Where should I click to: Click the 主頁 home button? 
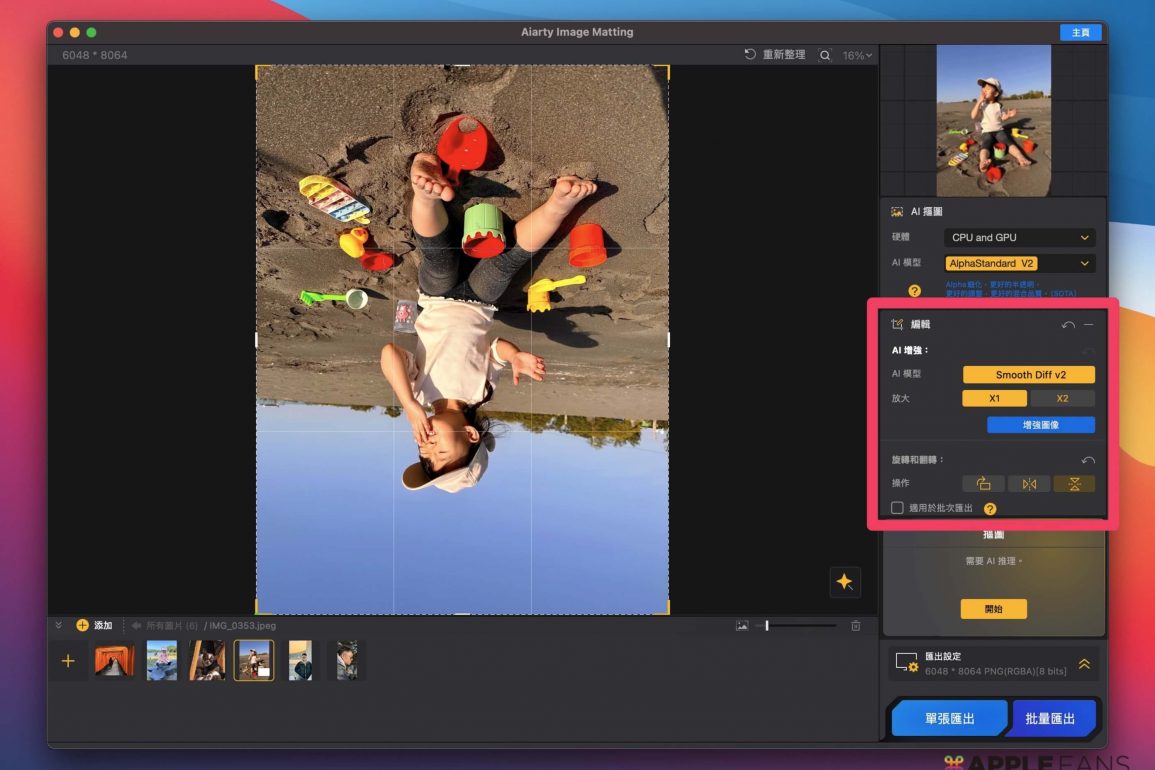[x=1080, y=33]
